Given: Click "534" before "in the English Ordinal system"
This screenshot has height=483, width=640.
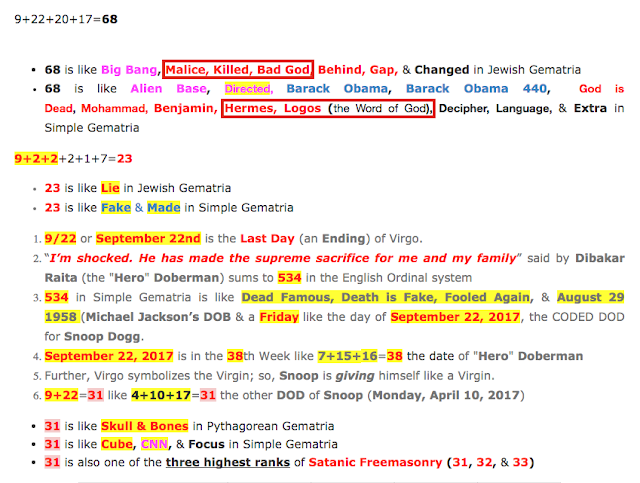Looking at the screenshot, I should pos(289,278).
